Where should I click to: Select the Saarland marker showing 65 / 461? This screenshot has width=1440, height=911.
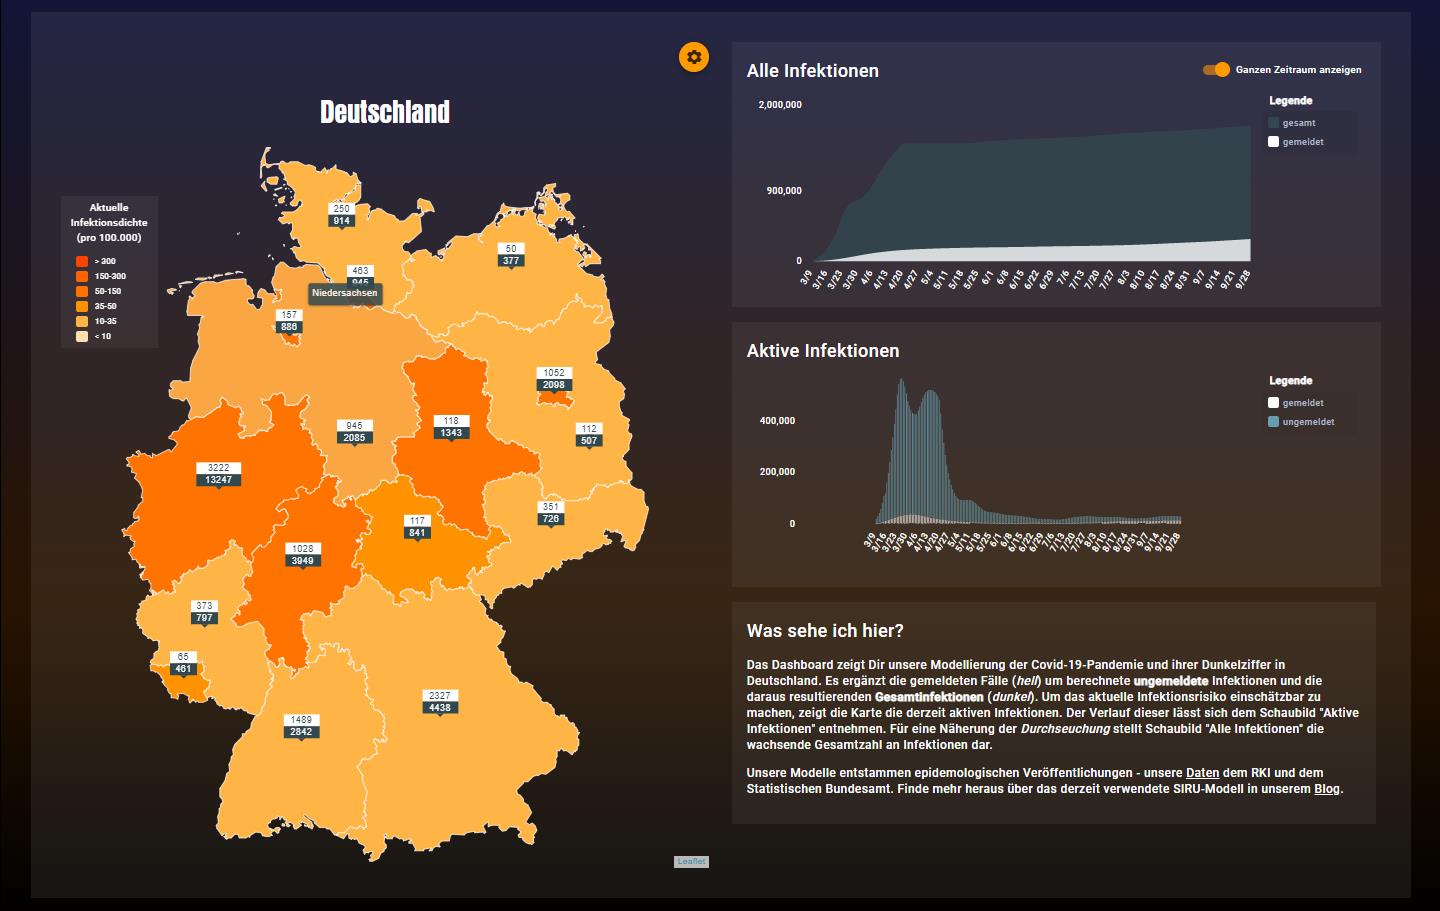pyautogui.click(x=183, y=663)
